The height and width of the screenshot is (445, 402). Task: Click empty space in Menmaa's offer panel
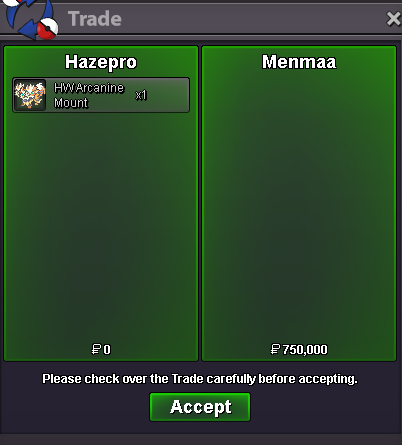(299, 207)
